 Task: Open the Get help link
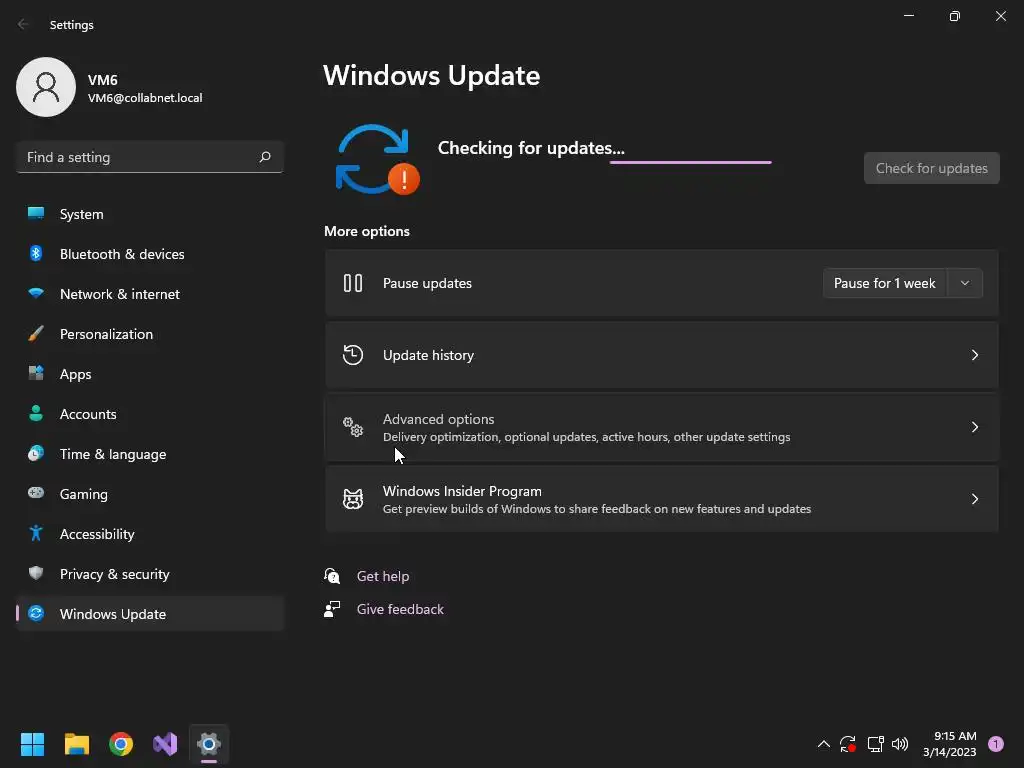pos(383,576)
